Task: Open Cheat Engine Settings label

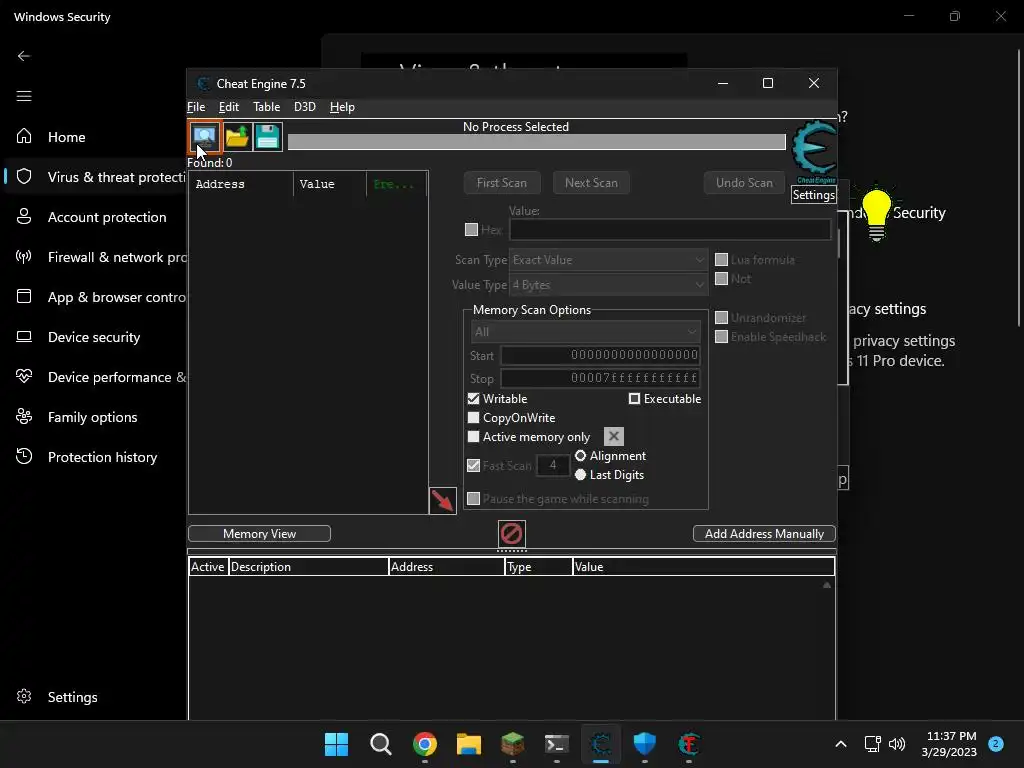Action: [x=814, y=195]
